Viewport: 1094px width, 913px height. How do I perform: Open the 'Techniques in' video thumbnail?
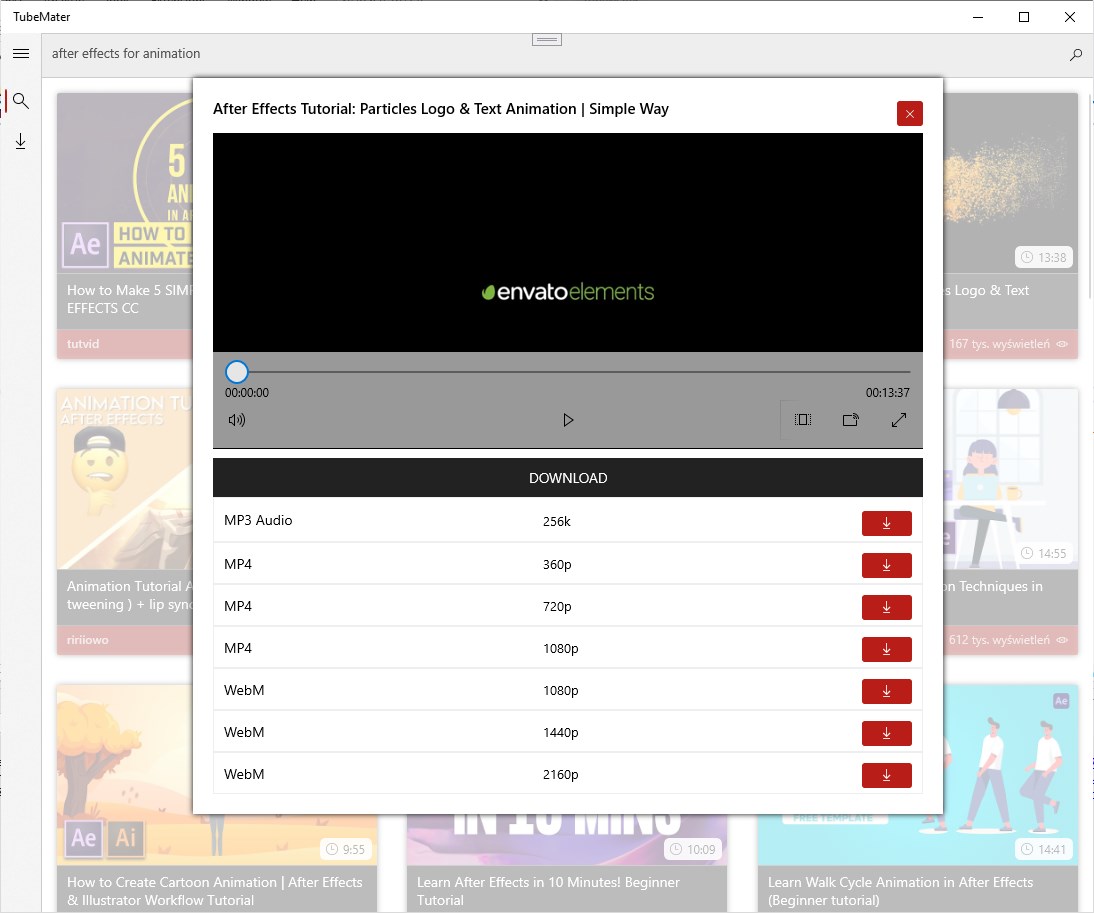[x=1010, y=478]
